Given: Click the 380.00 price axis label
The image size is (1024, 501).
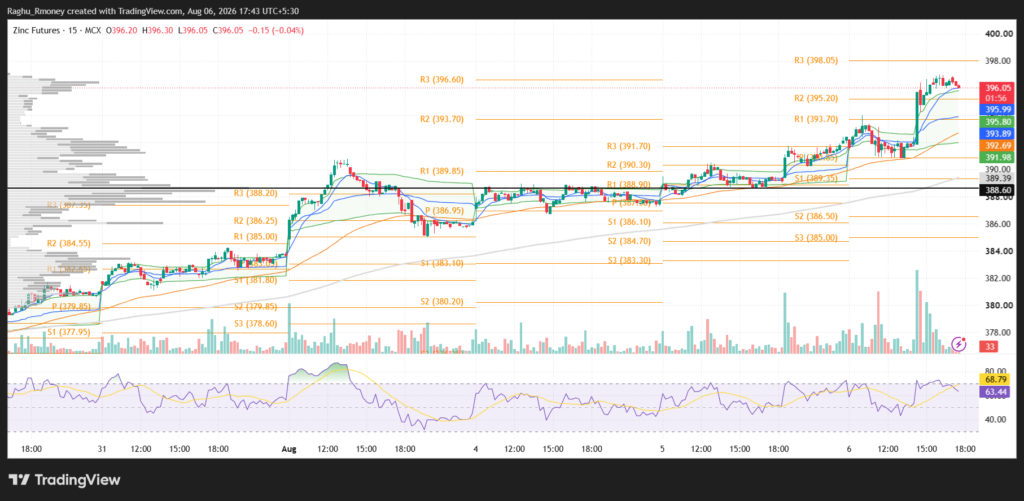Looking at the screenshot, I should (997, 306).
